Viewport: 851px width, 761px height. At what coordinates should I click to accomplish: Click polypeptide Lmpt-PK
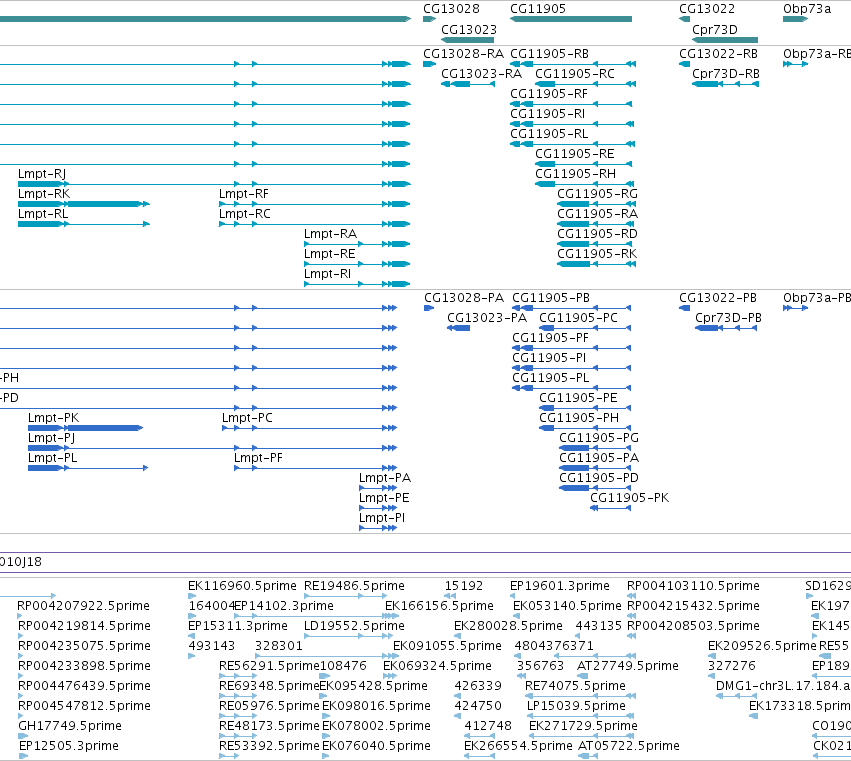click(54, 418)
